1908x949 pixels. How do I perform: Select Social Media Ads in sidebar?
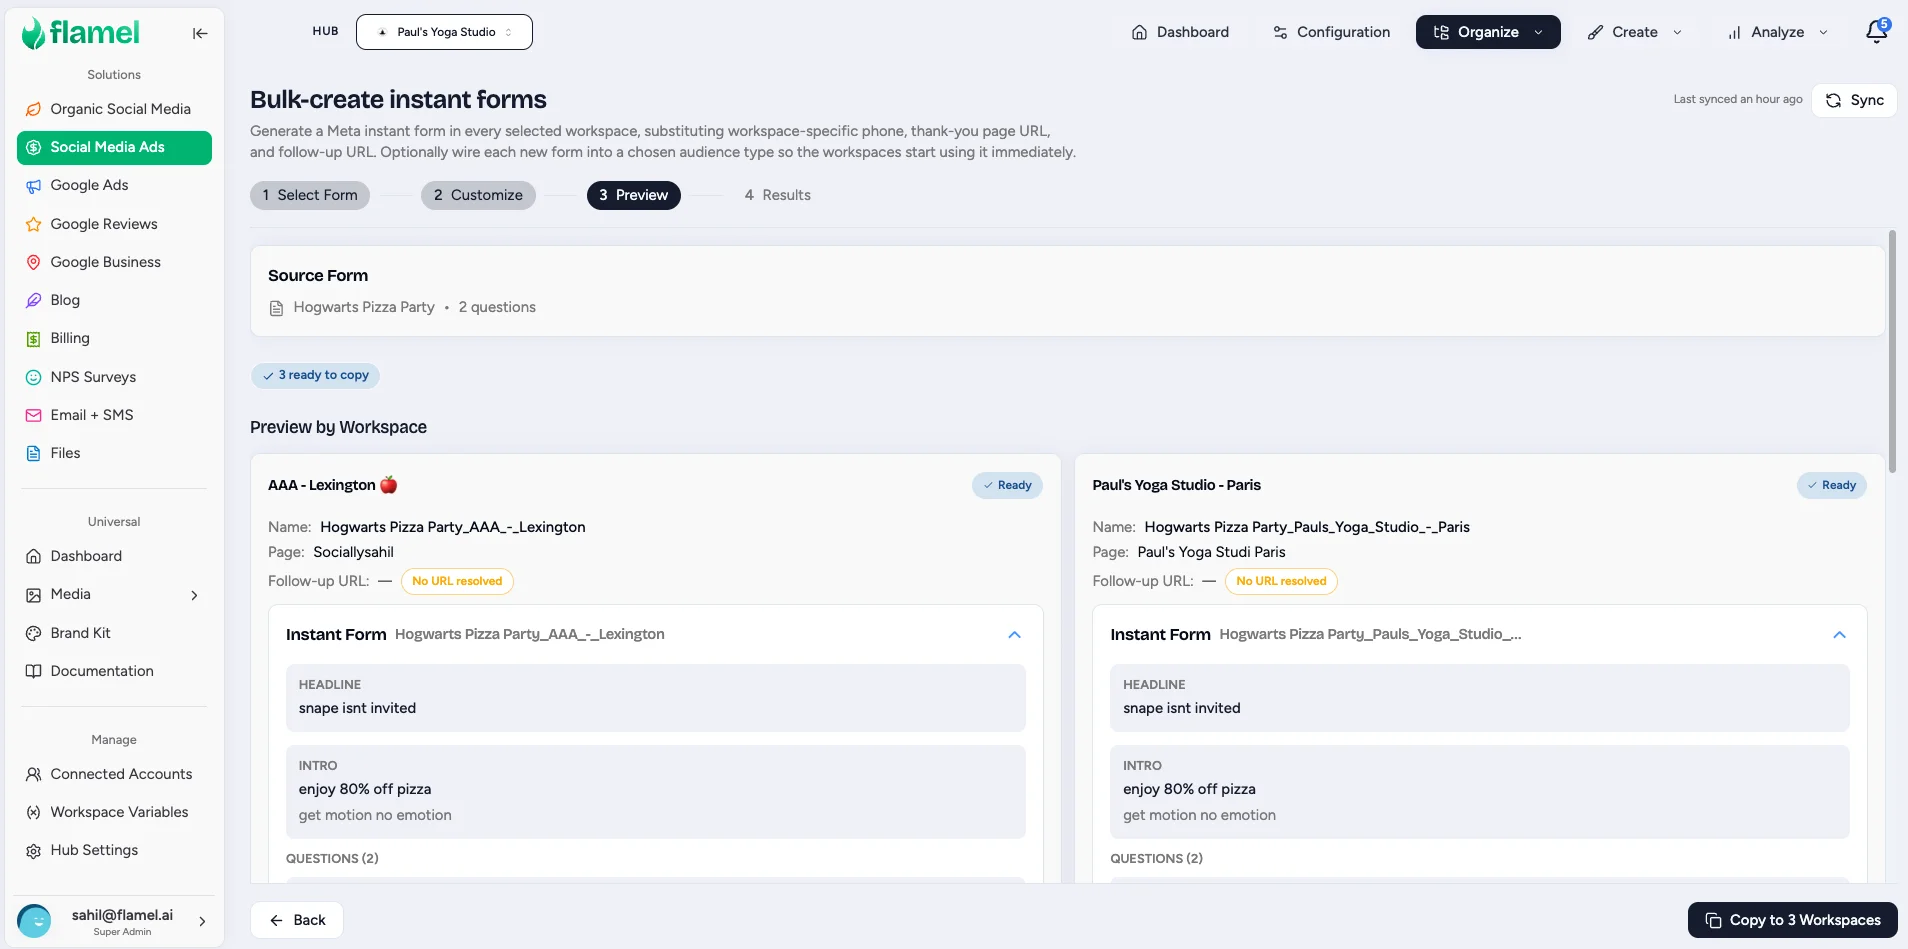pyautogui.click(x=114, y=147)
